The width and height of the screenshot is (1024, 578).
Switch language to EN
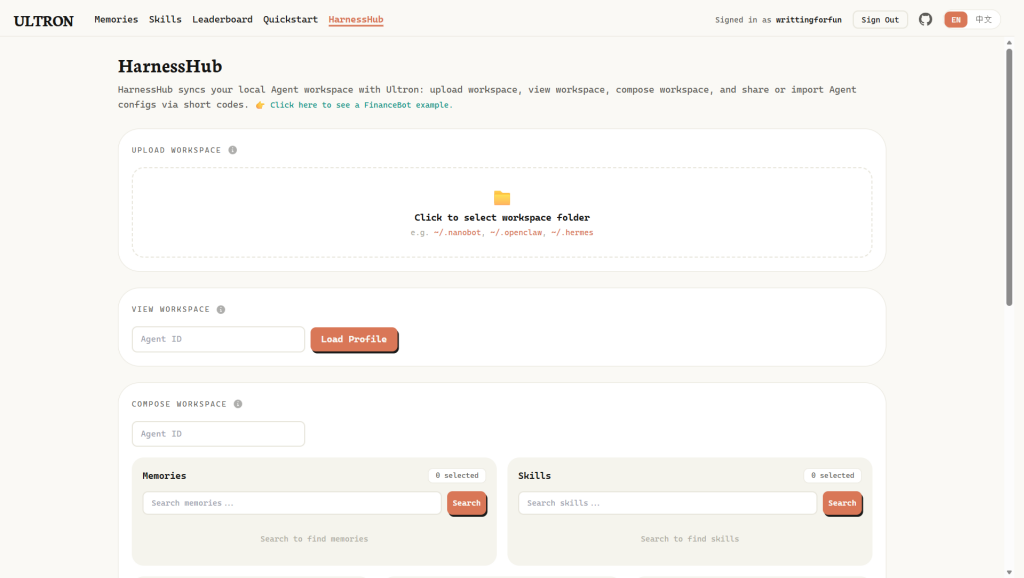pyautogui.click(x=956, y=20)
